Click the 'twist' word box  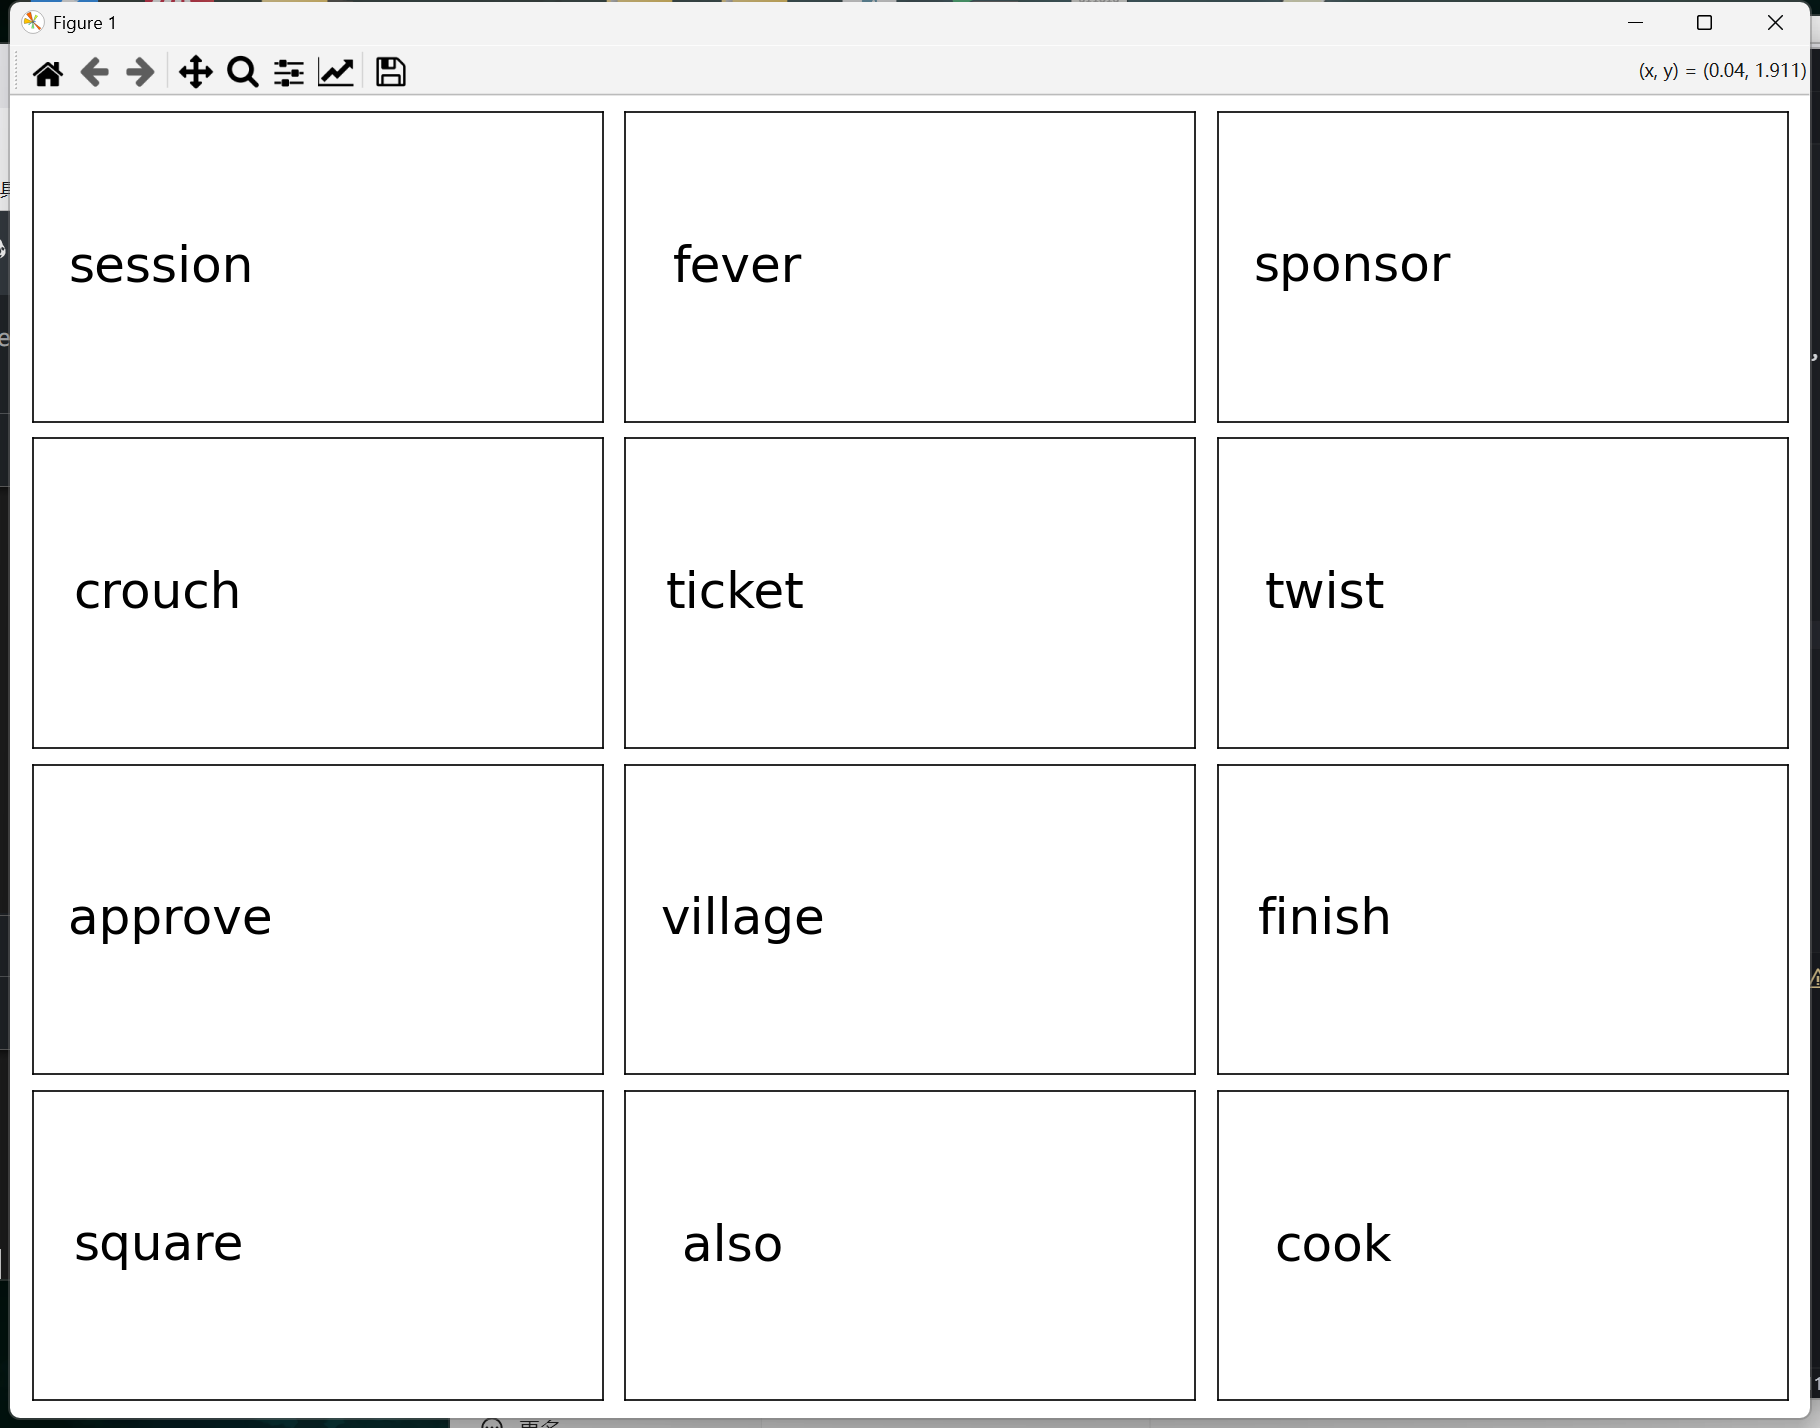pyautogui.click(x=1502, y=593)
